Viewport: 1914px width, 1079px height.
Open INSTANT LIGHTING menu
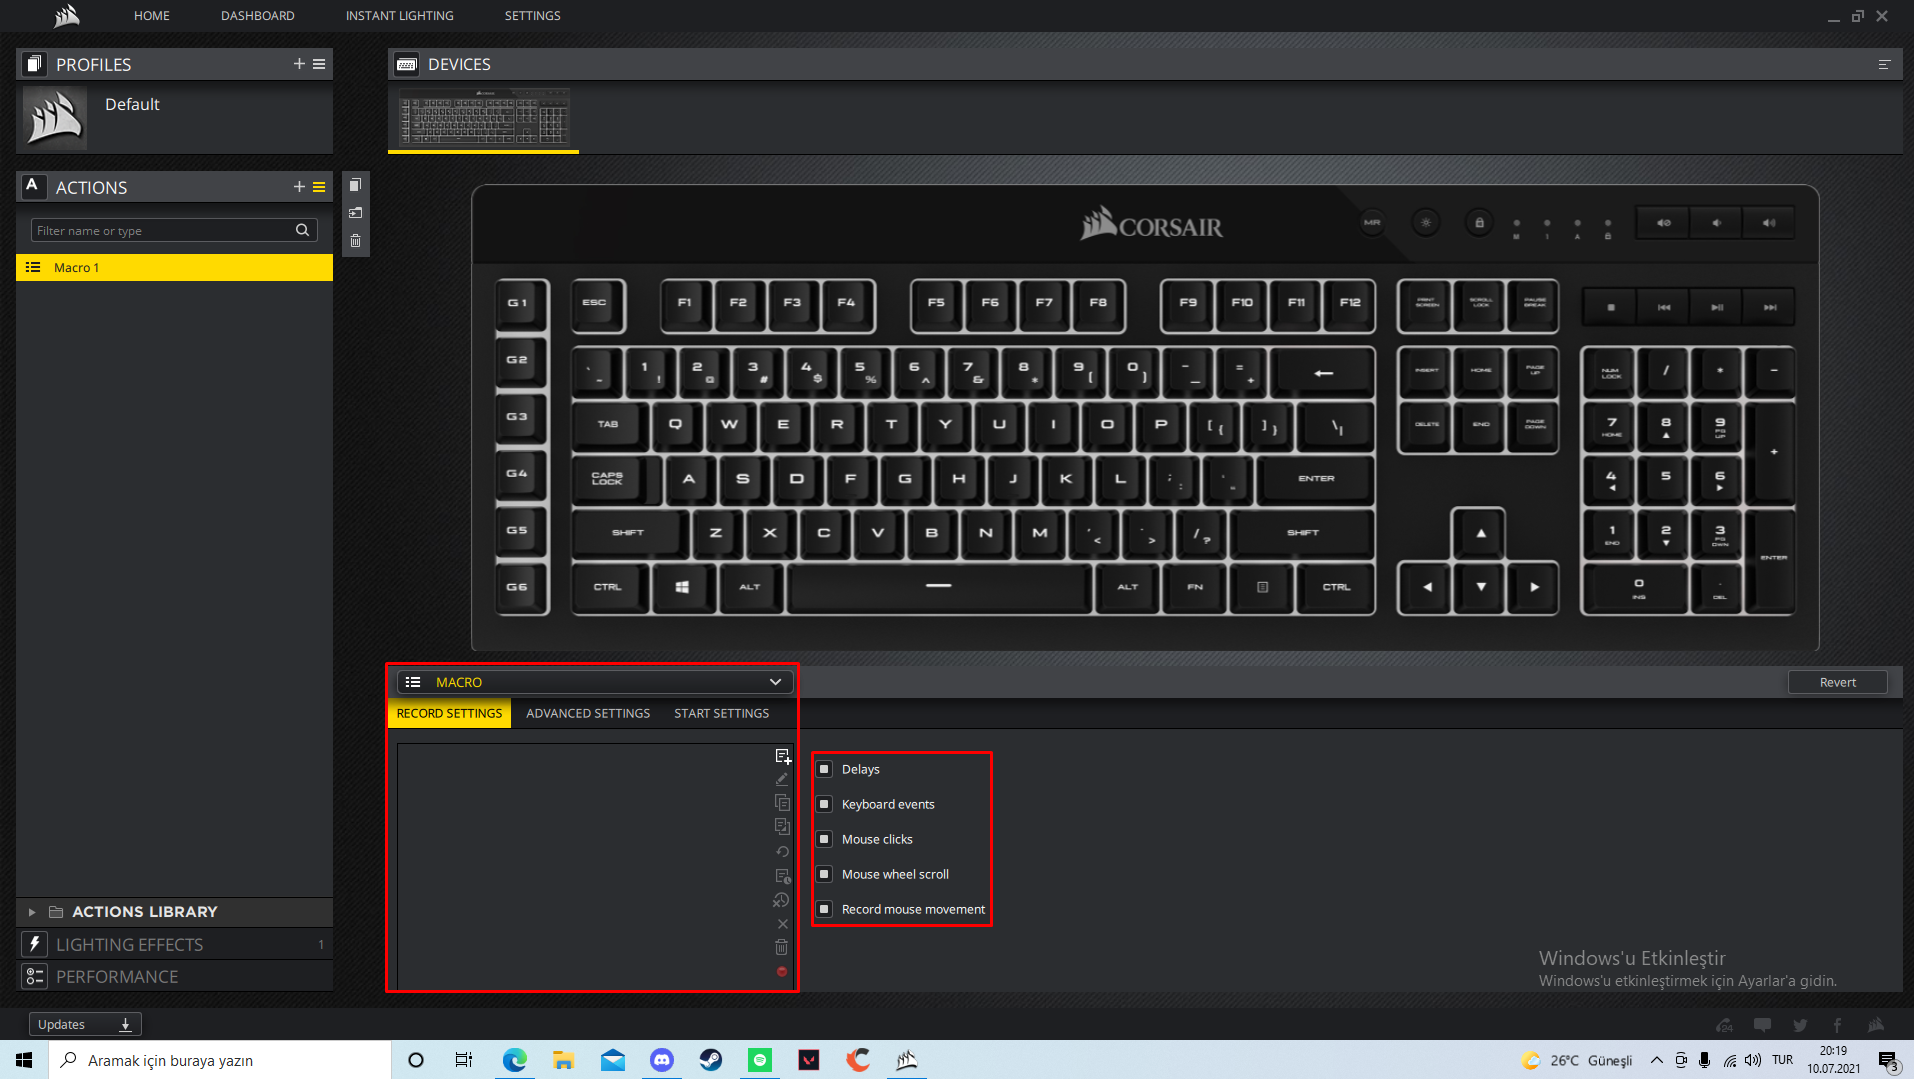pos(399,16)
